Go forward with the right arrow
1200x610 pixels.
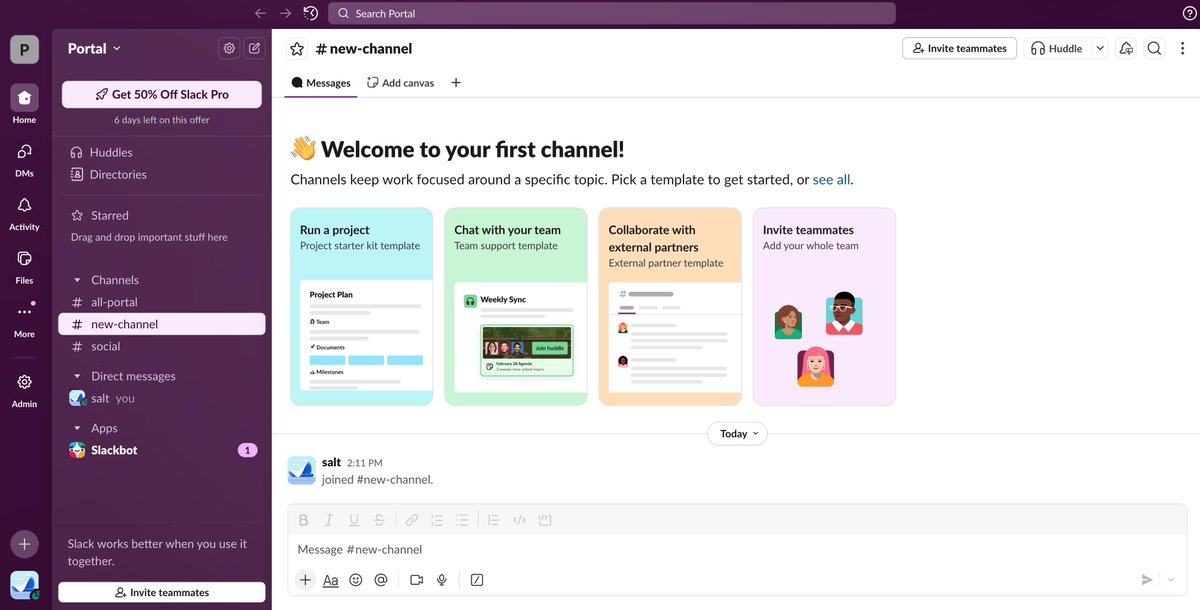point(286,13)
